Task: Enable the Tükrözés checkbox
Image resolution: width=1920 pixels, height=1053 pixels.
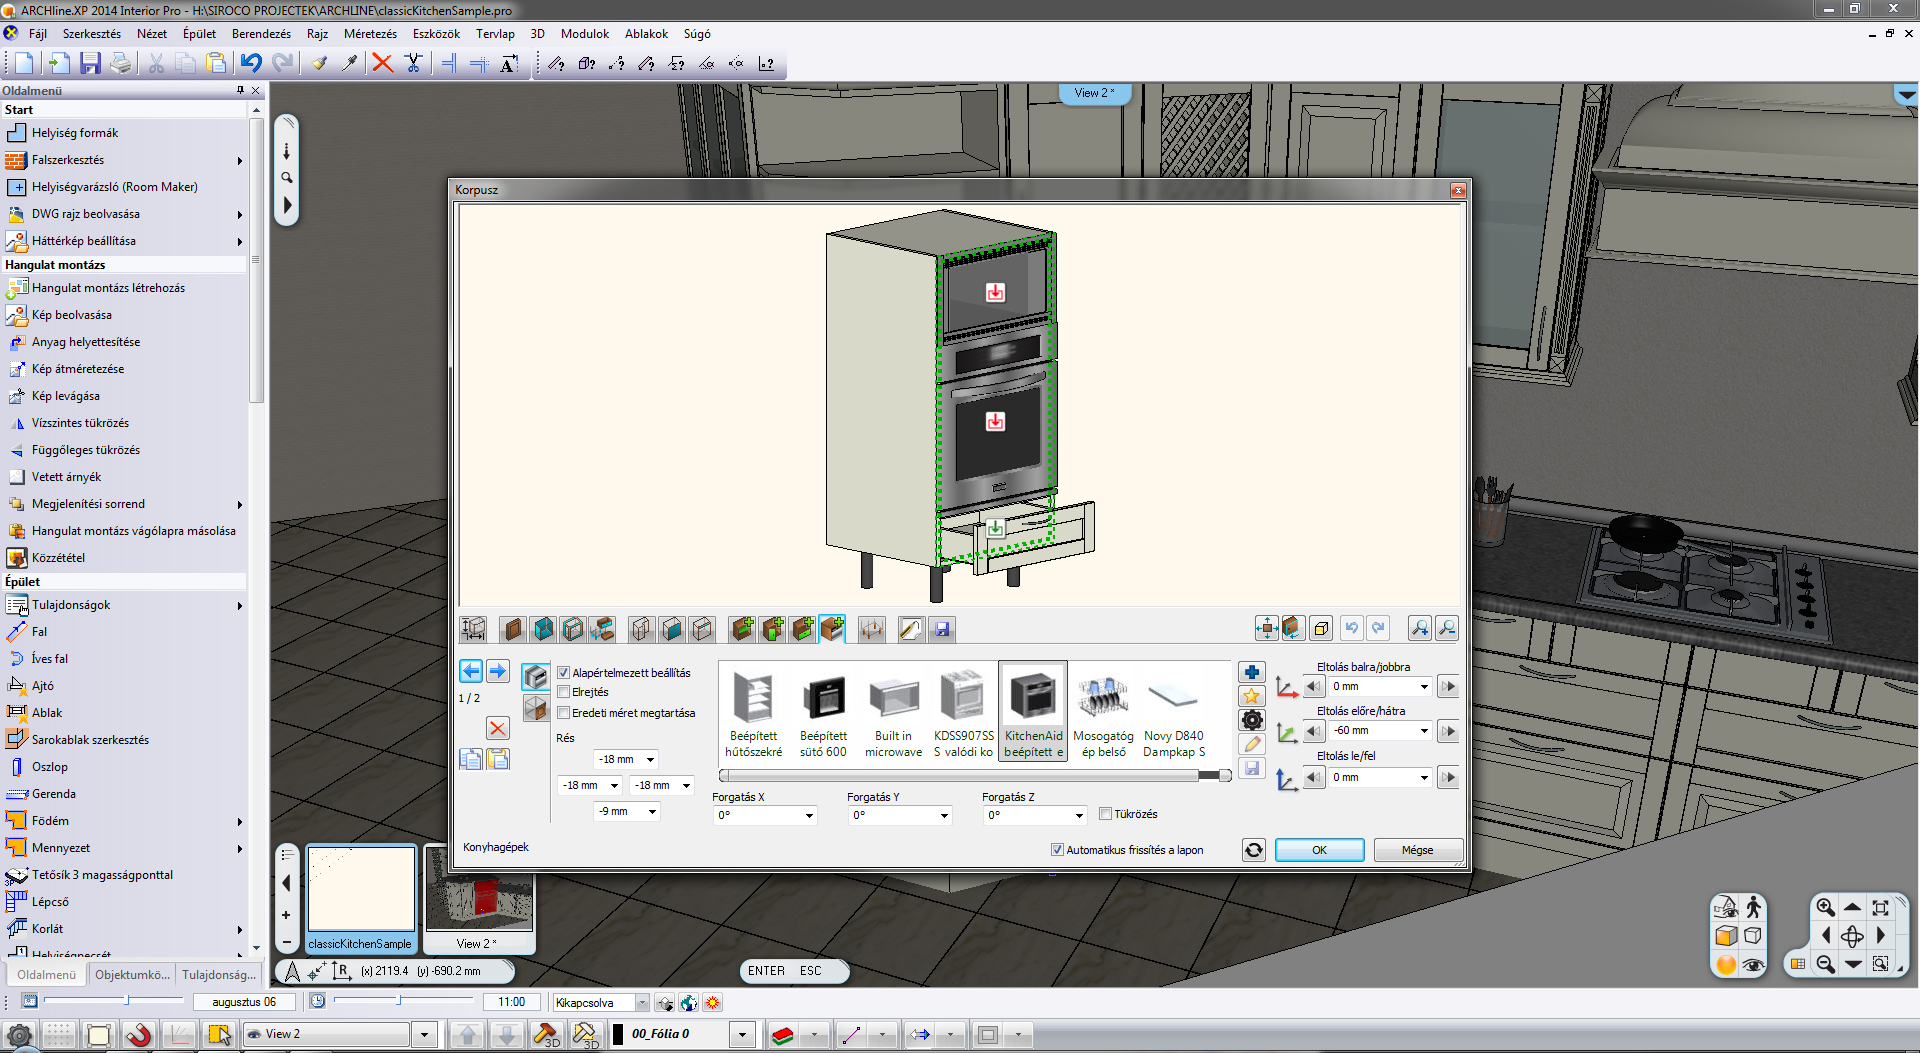Action: click(1105, 814)
